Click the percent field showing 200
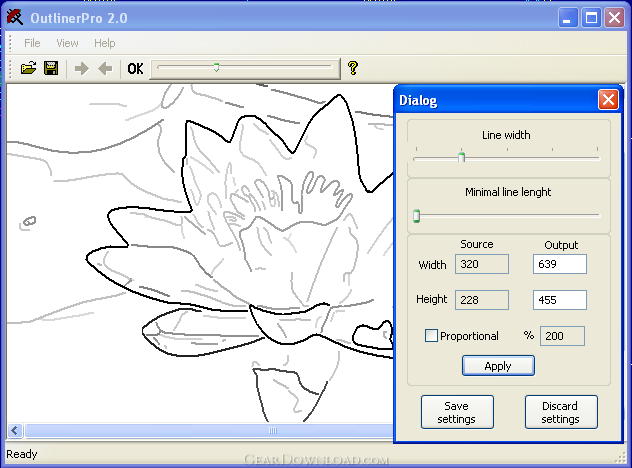 click(562, 336)
